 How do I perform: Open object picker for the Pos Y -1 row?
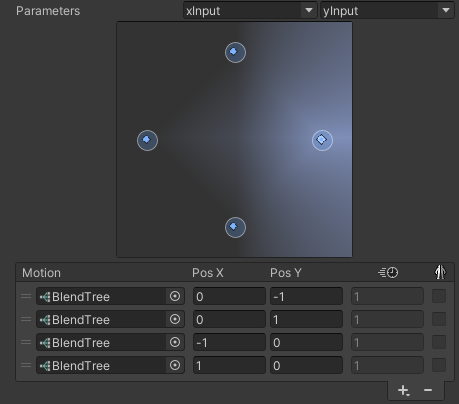click(175, 296)
